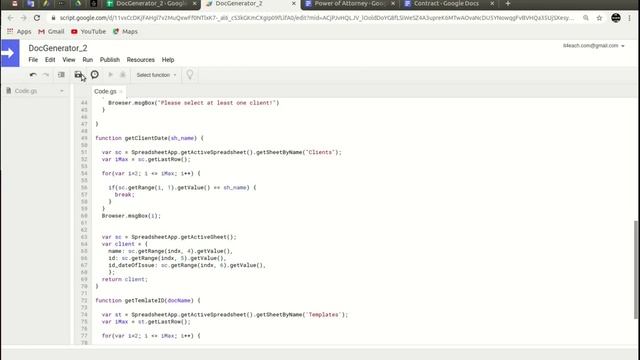This screenshot has height=360, width=640.
Task: Click the 'break;' statement line
Action: (x=124, y=195)
